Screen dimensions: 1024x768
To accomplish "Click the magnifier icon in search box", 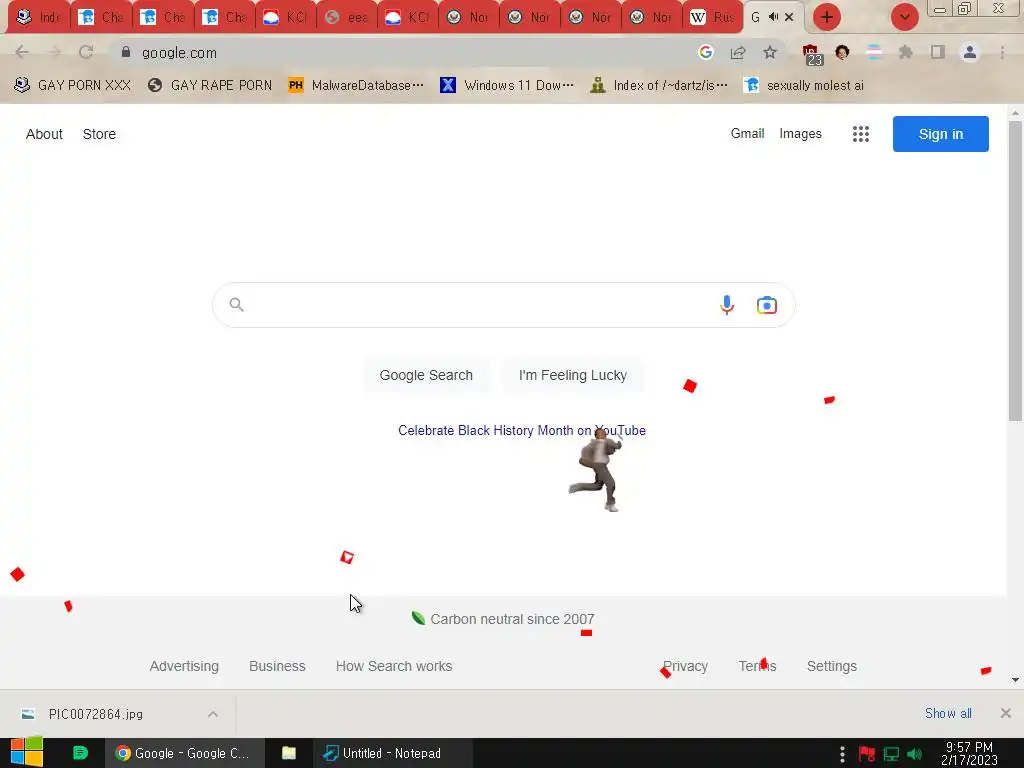I will point(236,304).
